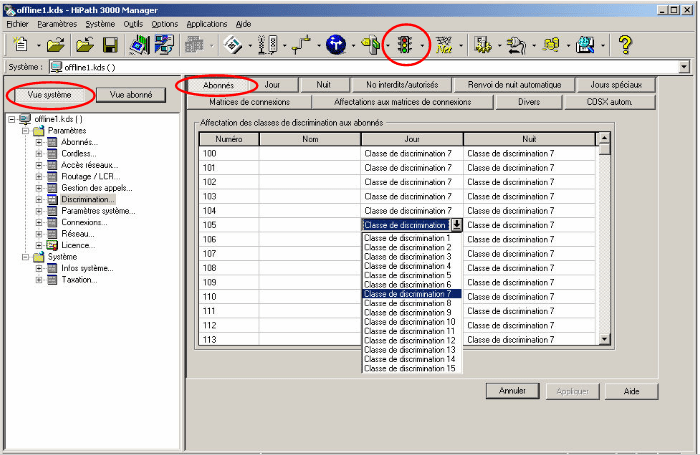Click the table scrollbar down arrow
The height and width of the screenshot is (455, 700).
point(604,339)
